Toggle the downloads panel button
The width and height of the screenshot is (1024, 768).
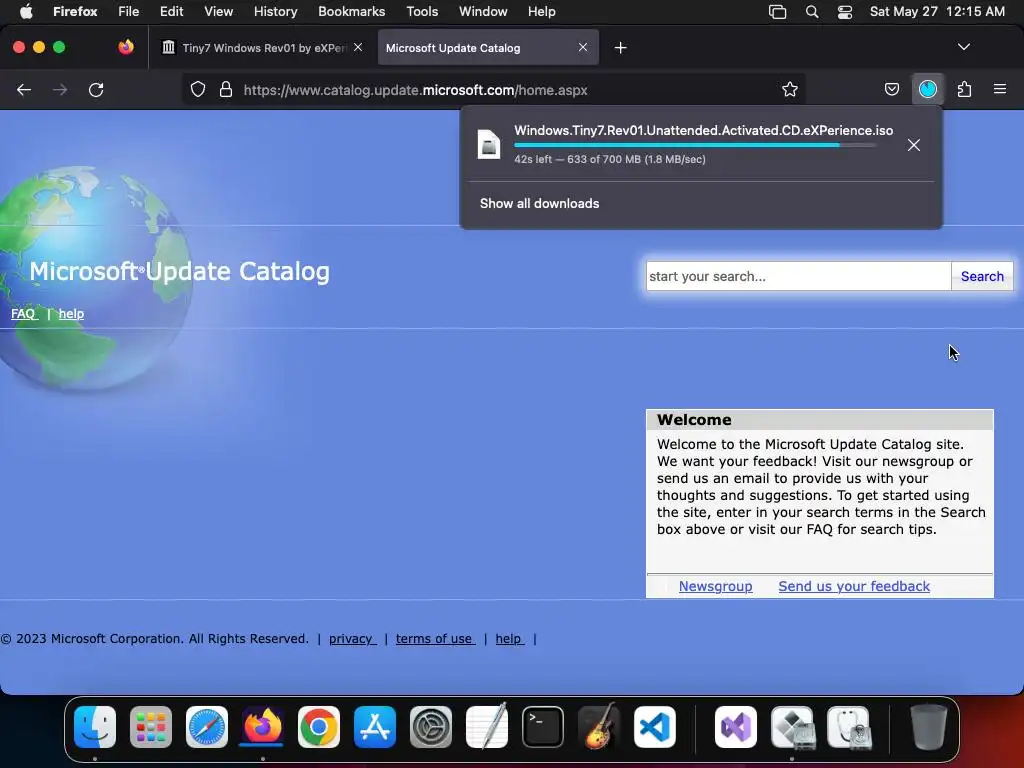click(928, 89)
